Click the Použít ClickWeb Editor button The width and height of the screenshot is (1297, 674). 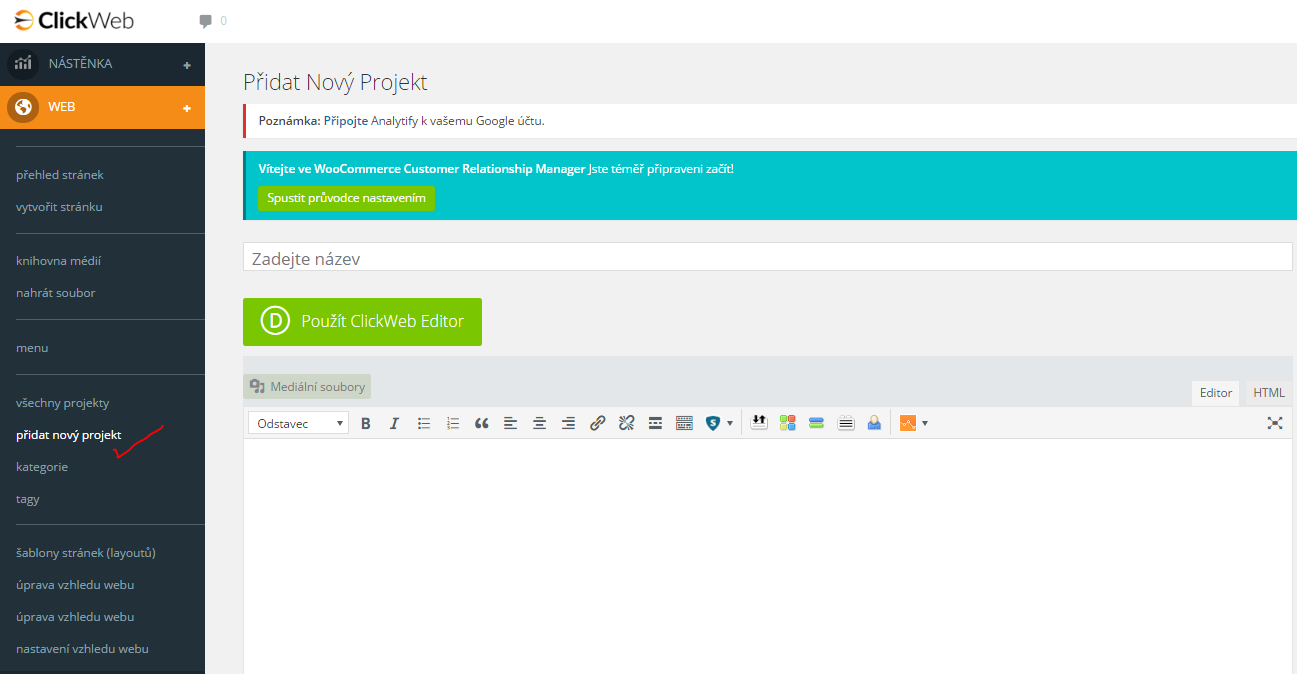(362, 321)
